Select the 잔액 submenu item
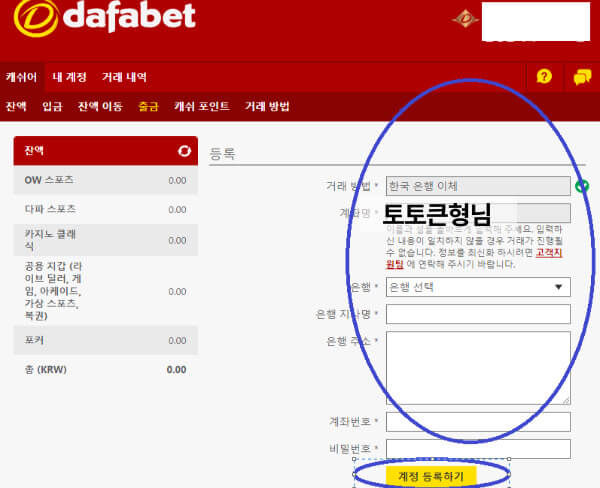This screenshot has height=488, width=600. coord(16,106)
